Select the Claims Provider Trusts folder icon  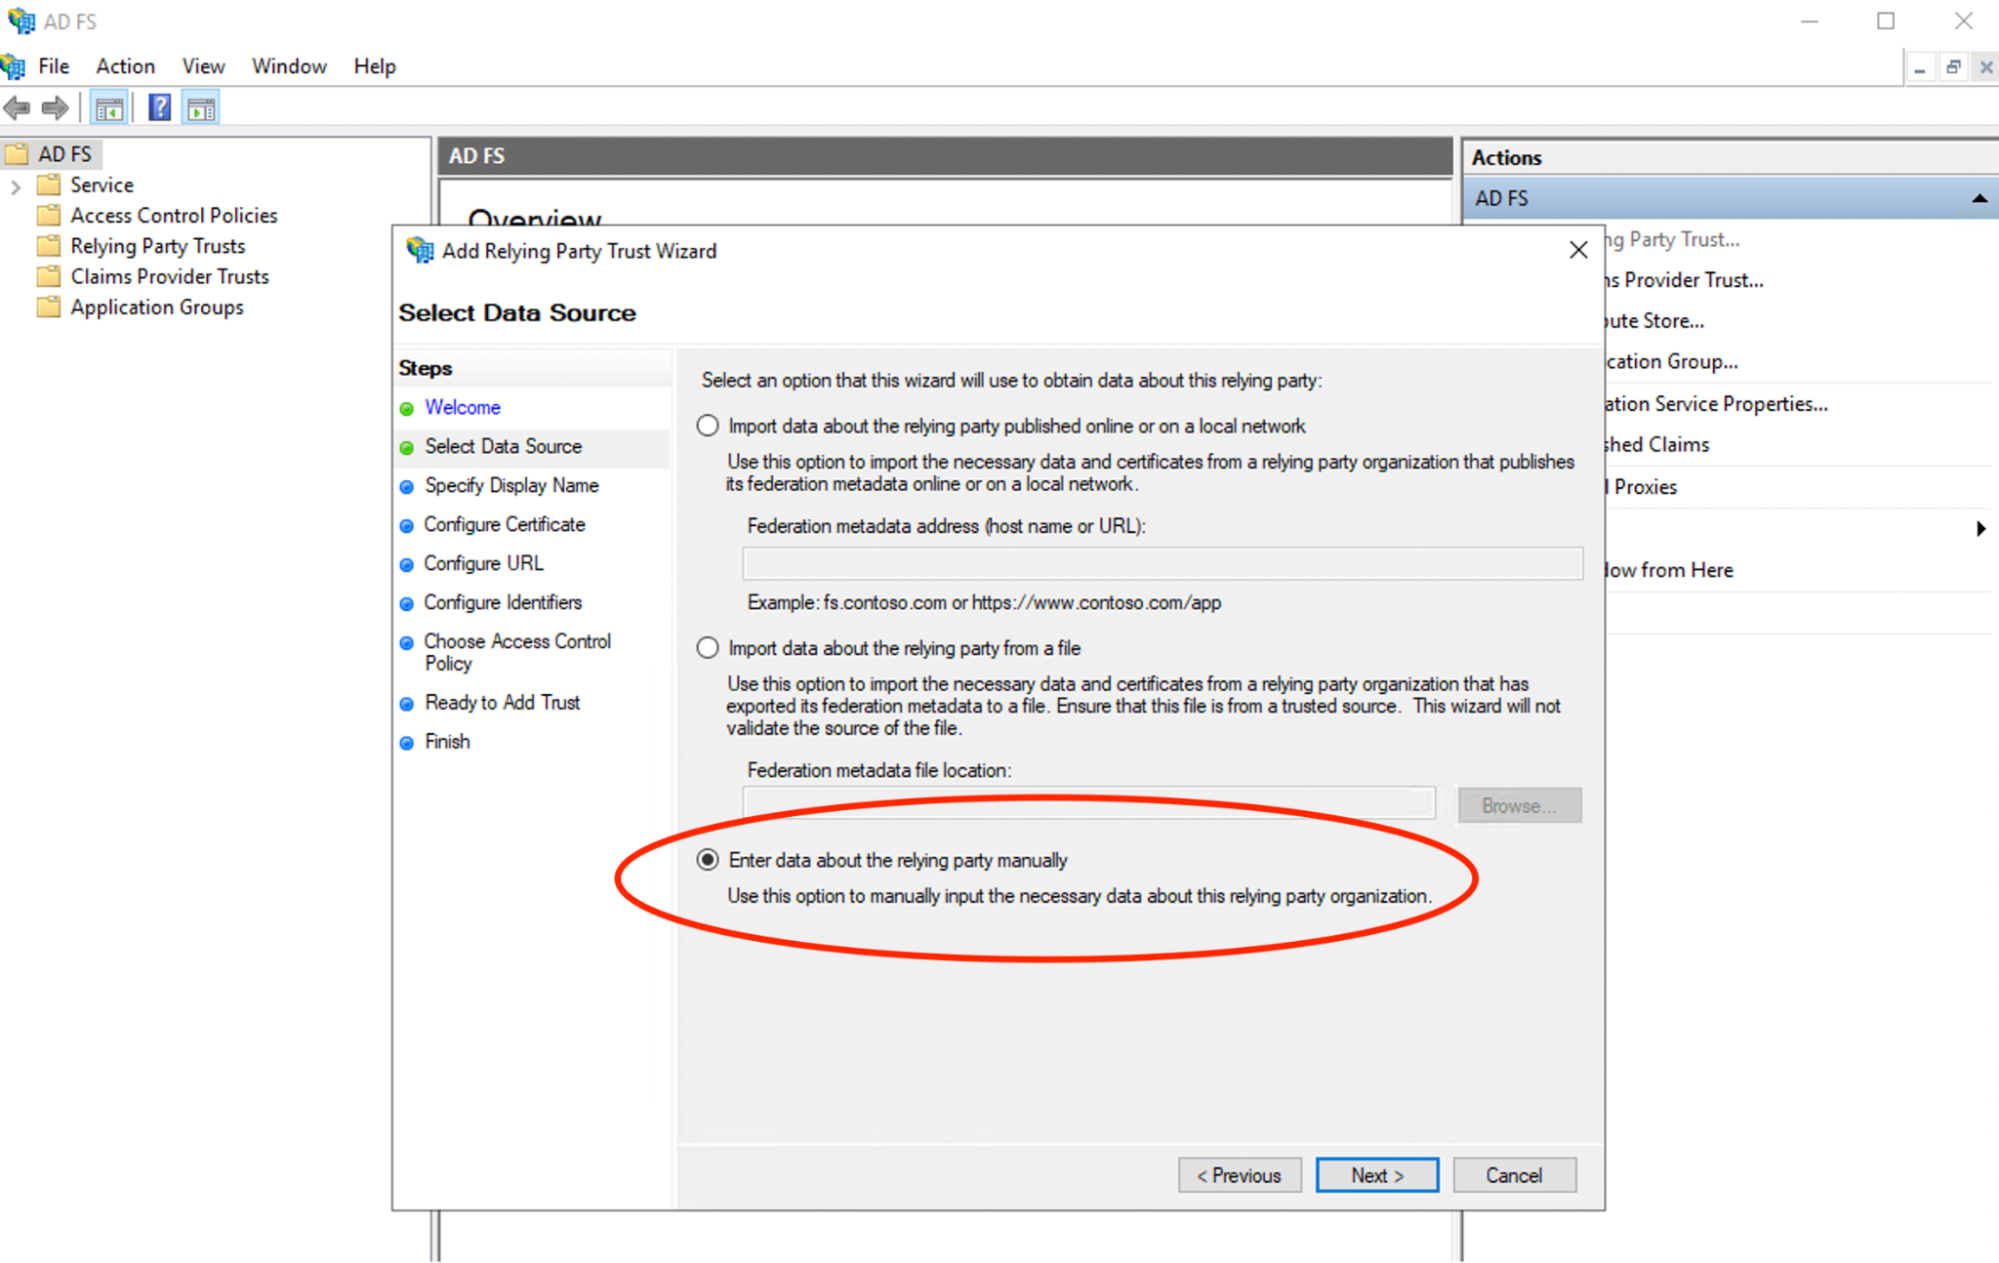(48, 277)
